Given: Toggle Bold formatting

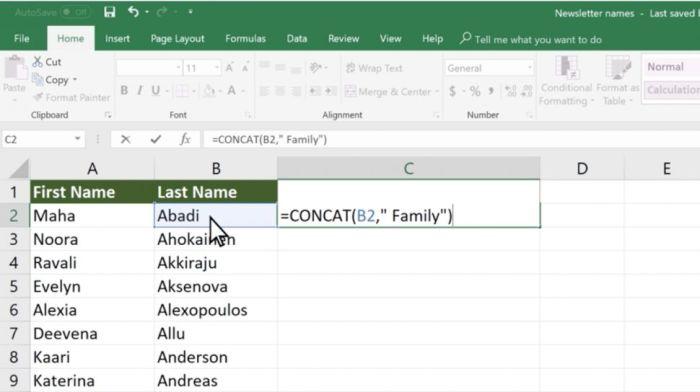Looking at the screenshot, I should [x=124, y=91].
